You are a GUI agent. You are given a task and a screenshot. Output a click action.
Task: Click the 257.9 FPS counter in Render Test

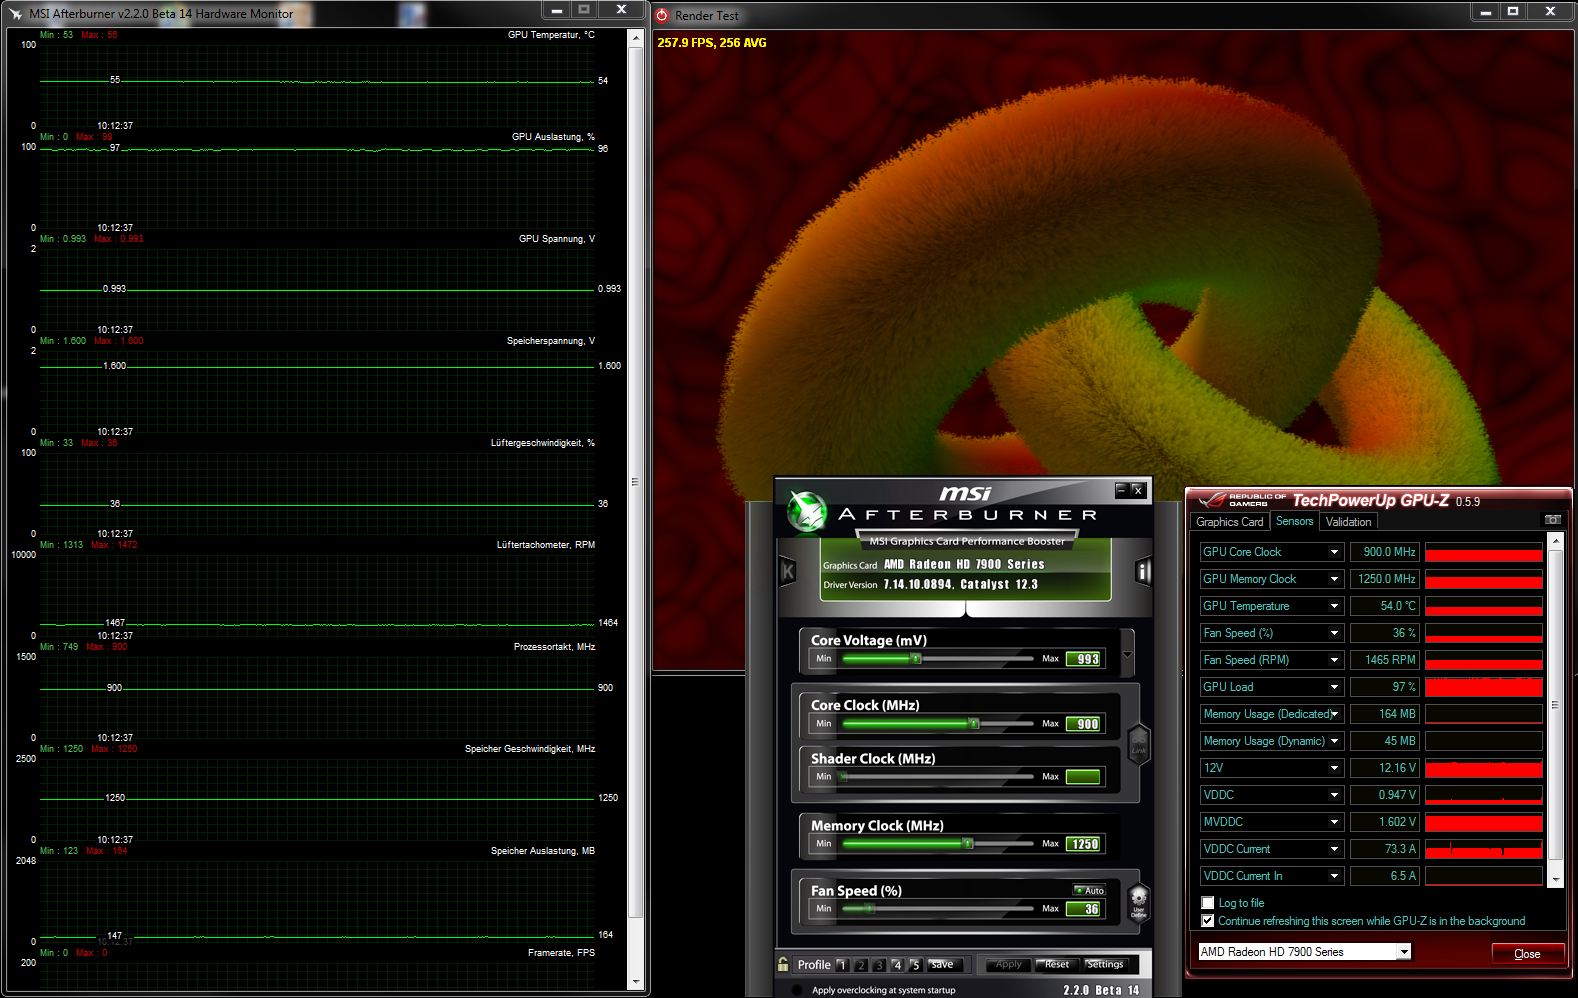[712, 43]
